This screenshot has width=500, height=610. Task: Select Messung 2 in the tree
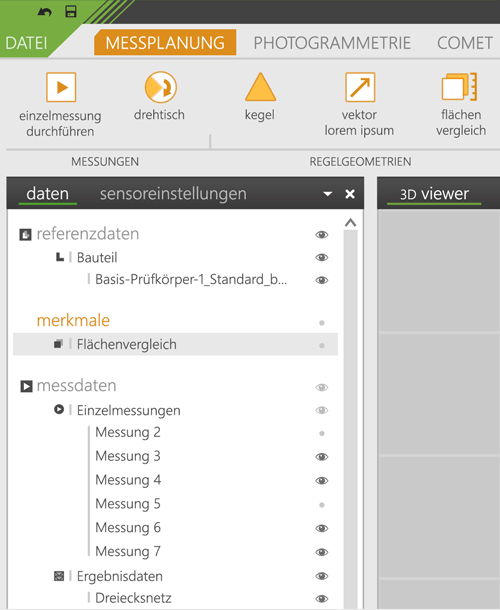pyautogui.click(x=128, y=433)
